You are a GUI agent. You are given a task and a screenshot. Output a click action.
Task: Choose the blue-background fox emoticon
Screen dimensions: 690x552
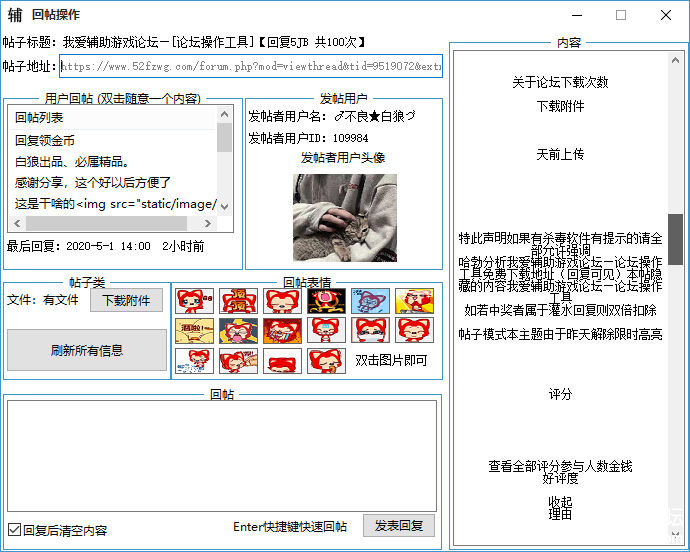click(x=370, y=301)
